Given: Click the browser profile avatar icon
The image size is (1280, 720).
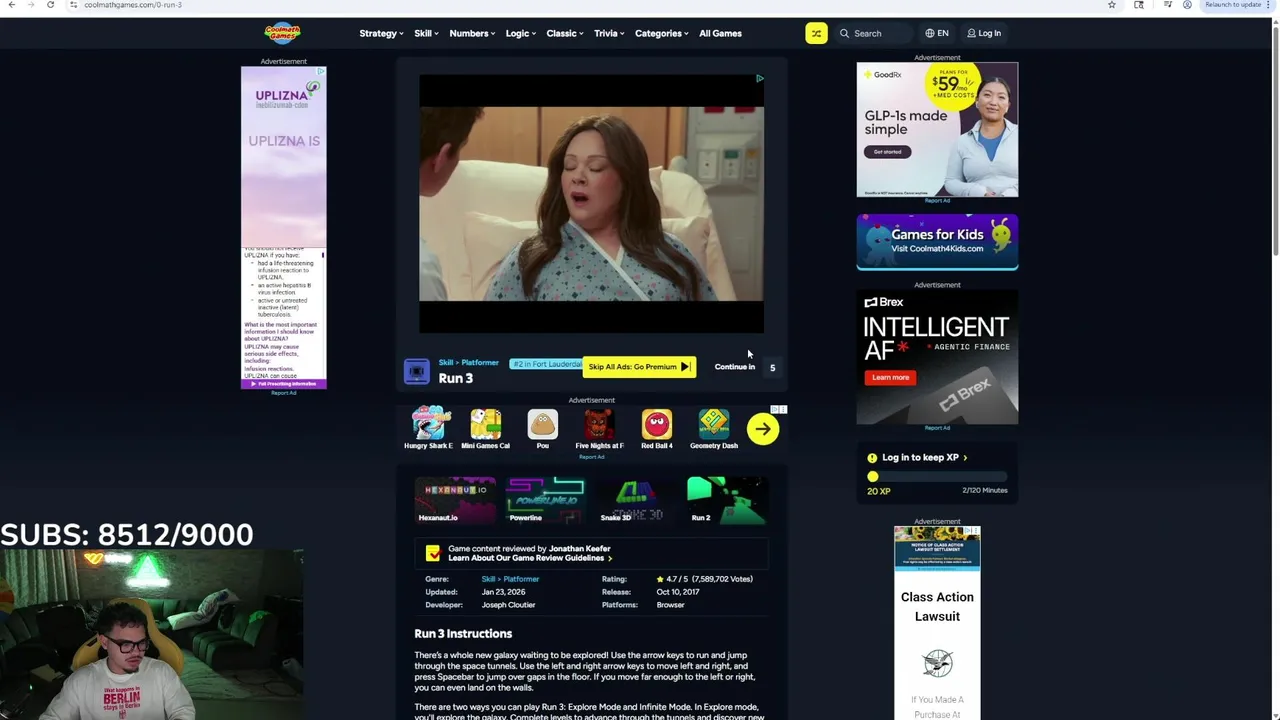Looking at the screenshot, I should pos(1187,5).
